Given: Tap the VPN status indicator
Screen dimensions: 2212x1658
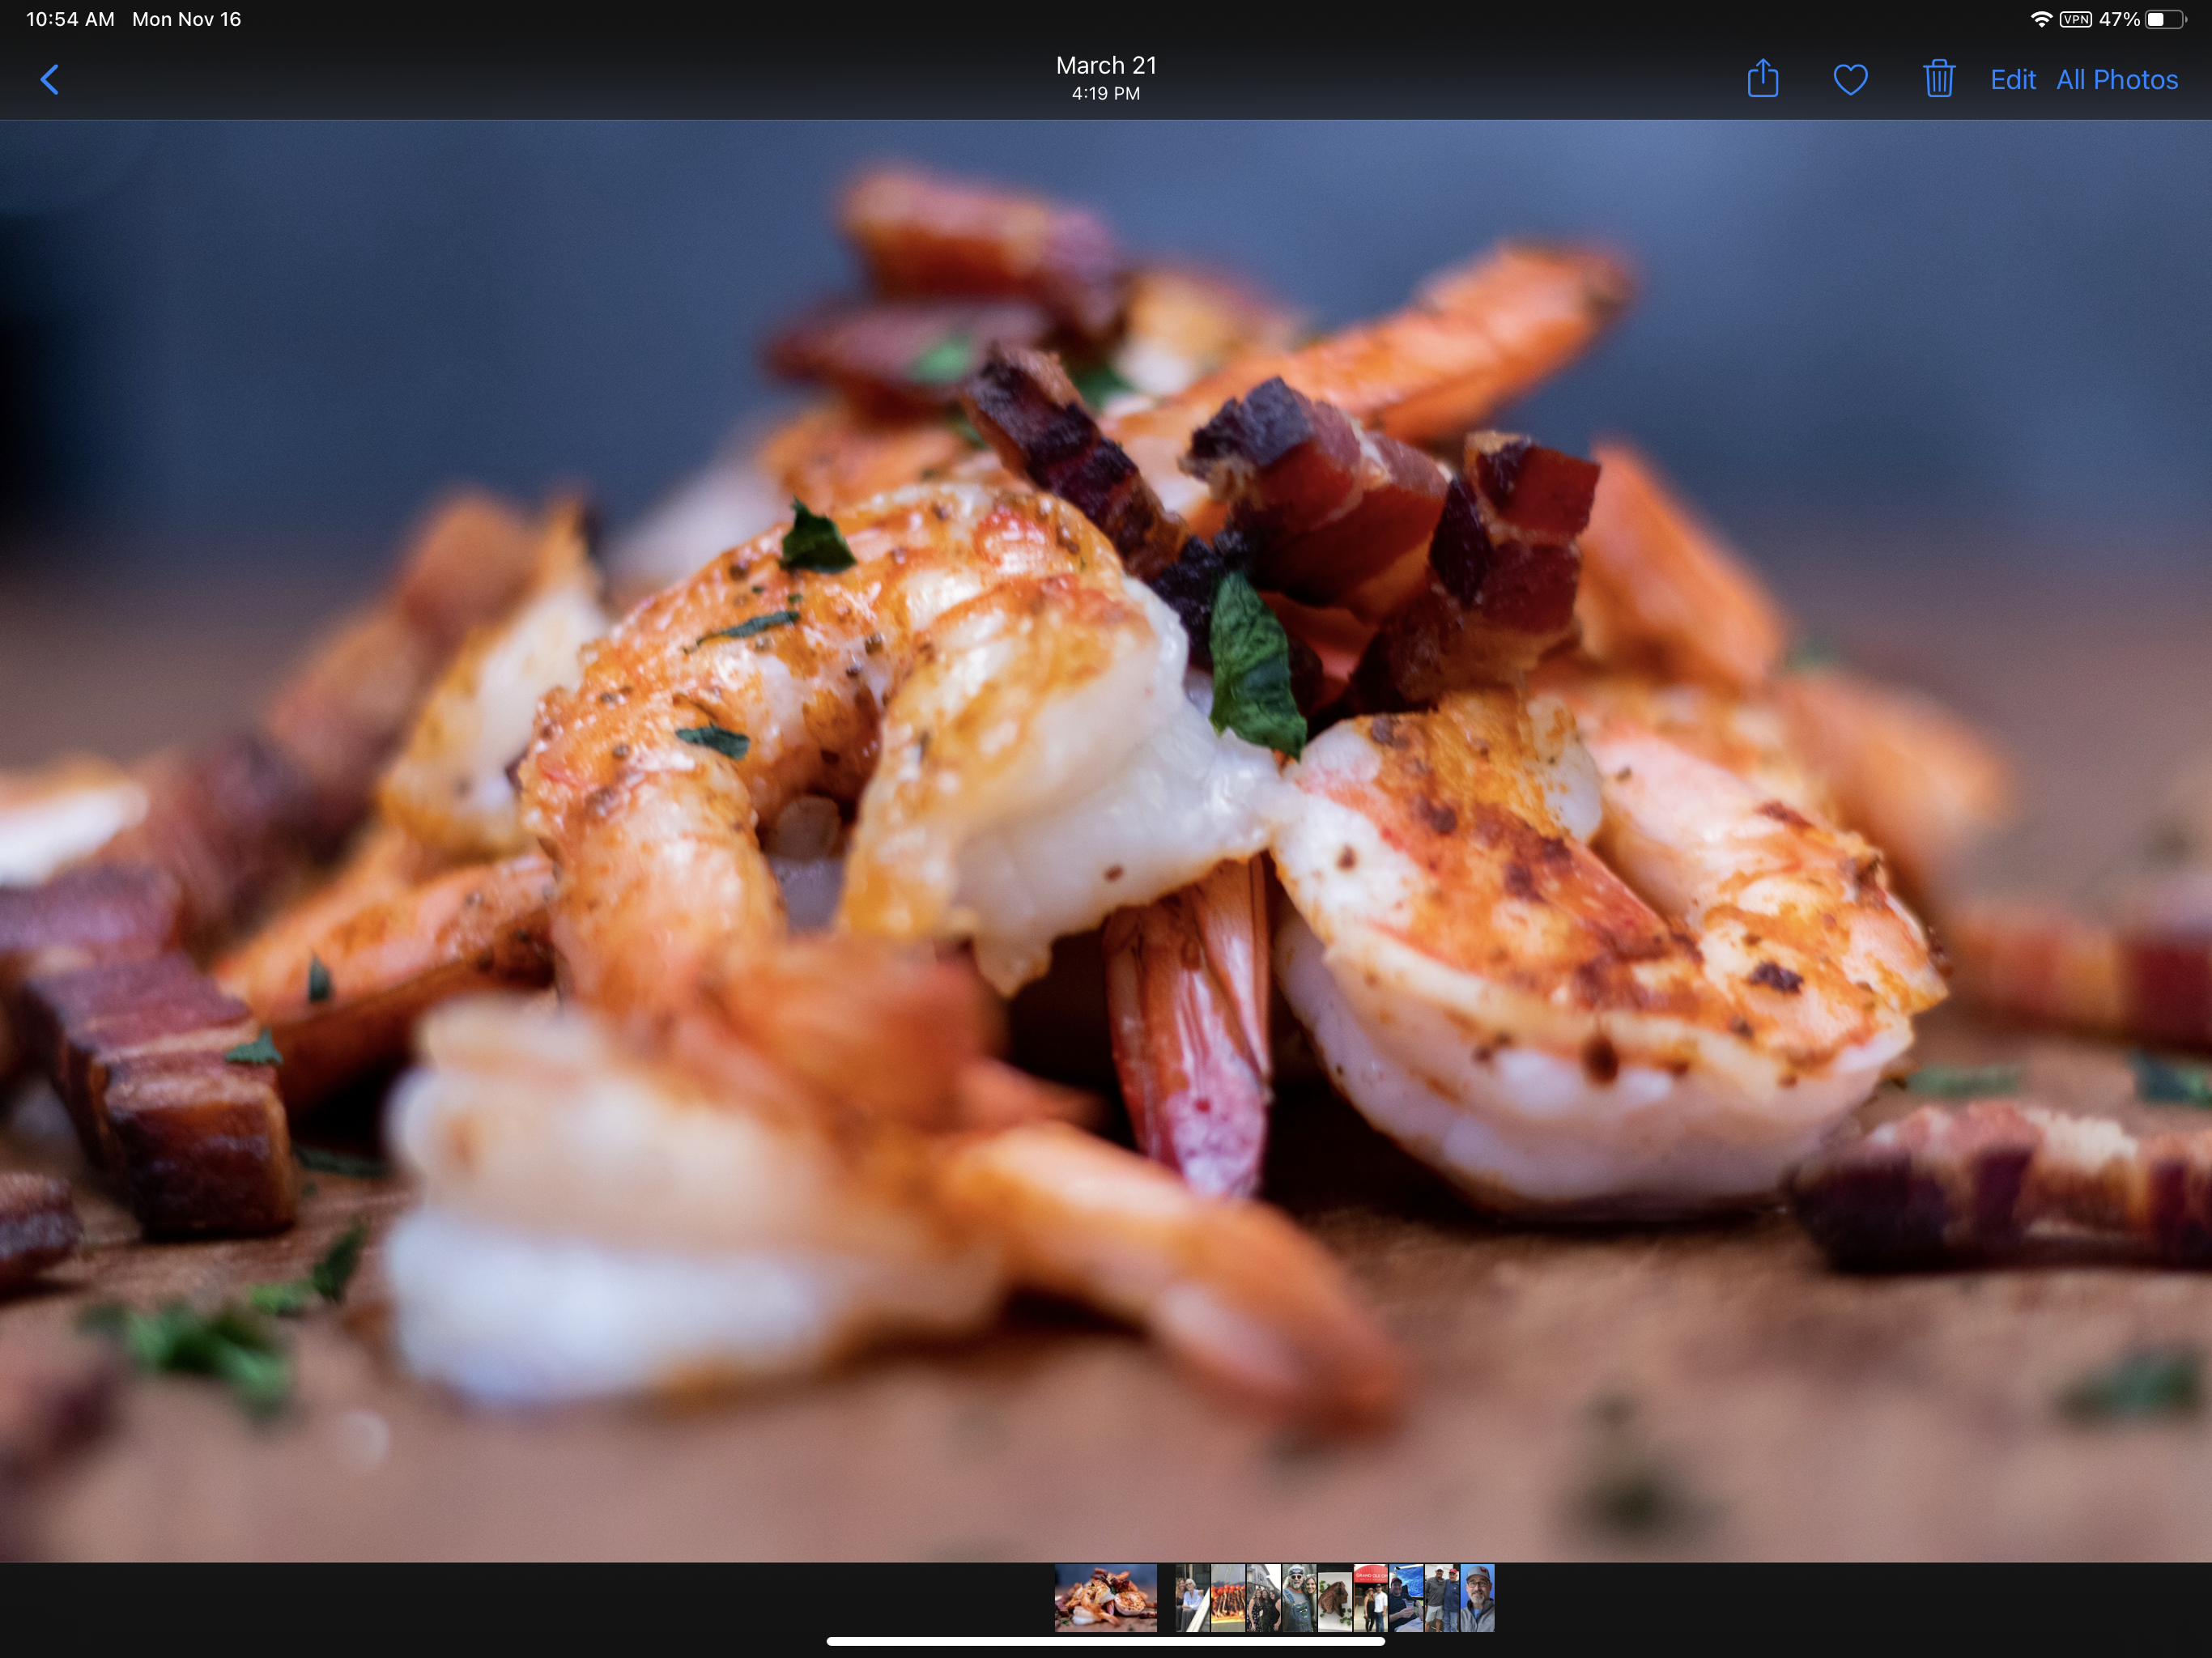Looking at the screenshot, I should (2075, 19).
